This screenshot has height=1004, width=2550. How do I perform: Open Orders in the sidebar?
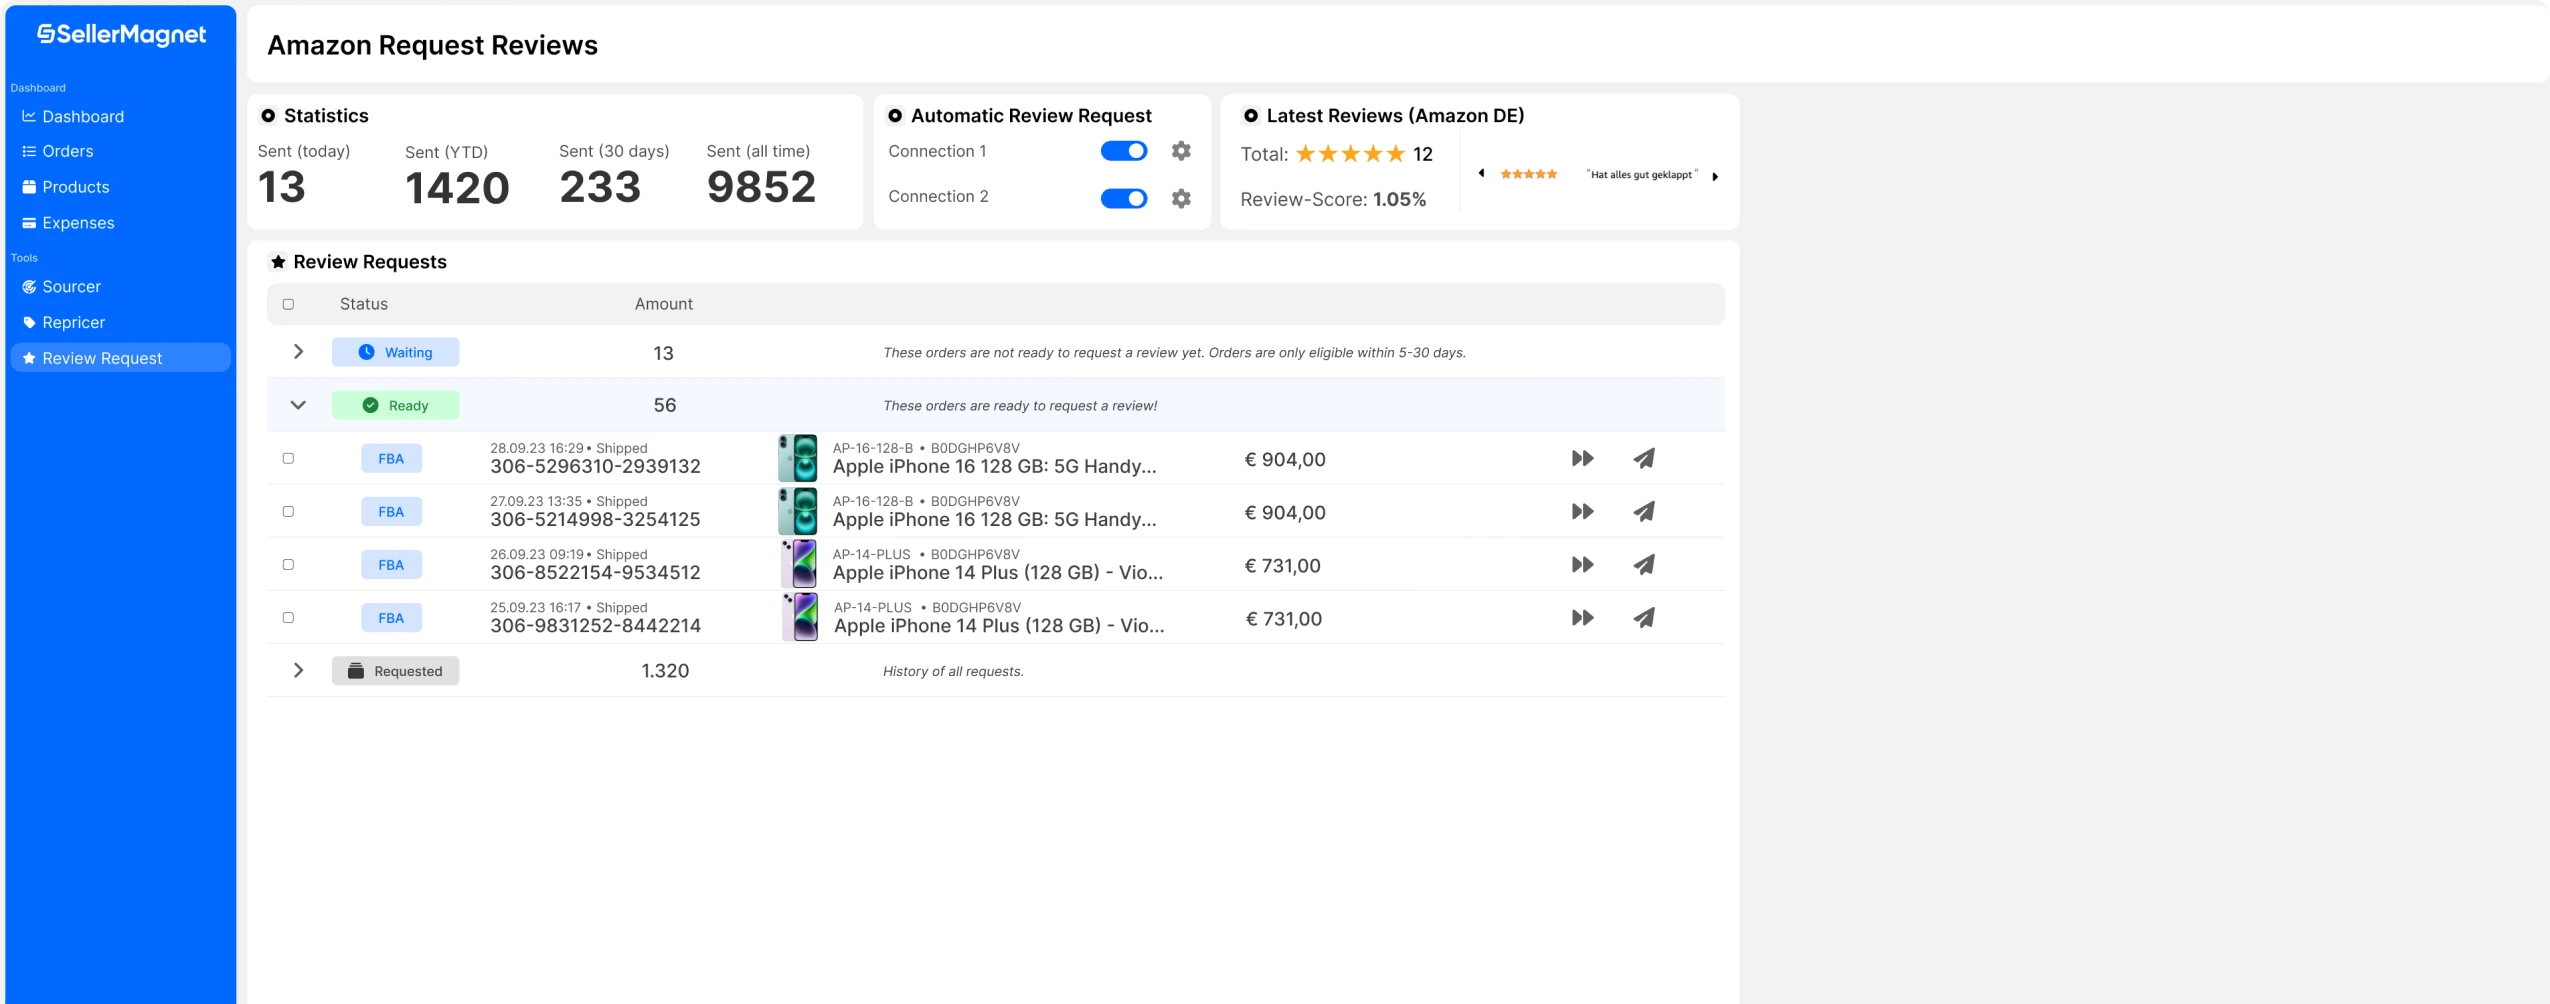(x=57, y=151)
